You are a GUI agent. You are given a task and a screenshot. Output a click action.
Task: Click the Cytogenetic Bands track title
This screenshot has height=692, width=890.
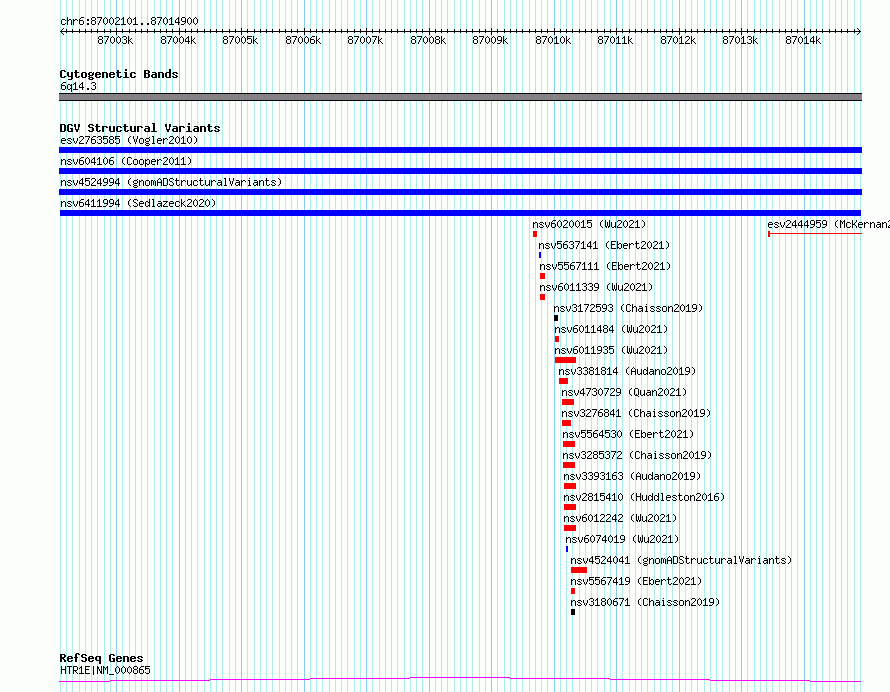(x=119, y=74)
